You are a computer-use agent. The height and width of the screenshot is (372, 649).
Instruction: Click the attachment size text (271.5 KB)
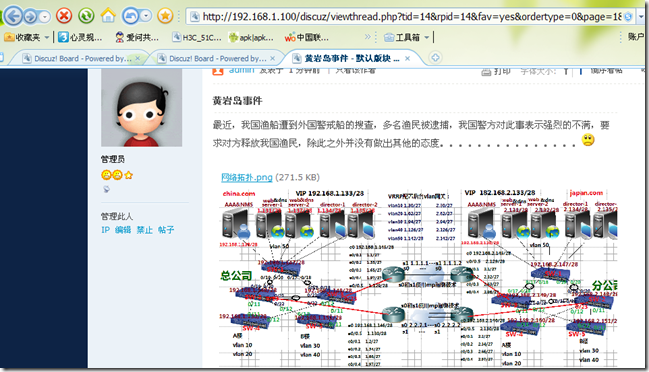point(297,178)
